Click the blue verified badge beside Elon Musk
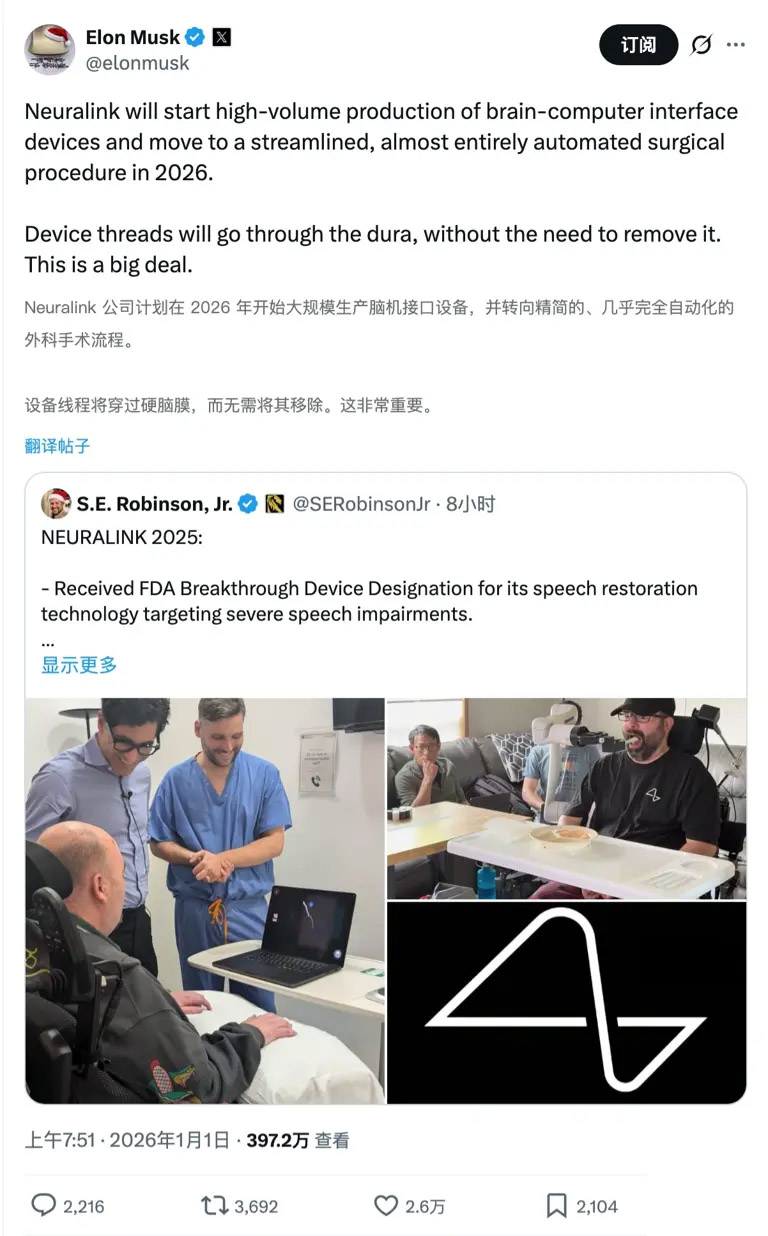This screenshot has width=768, height=1236. click(196, 37)
